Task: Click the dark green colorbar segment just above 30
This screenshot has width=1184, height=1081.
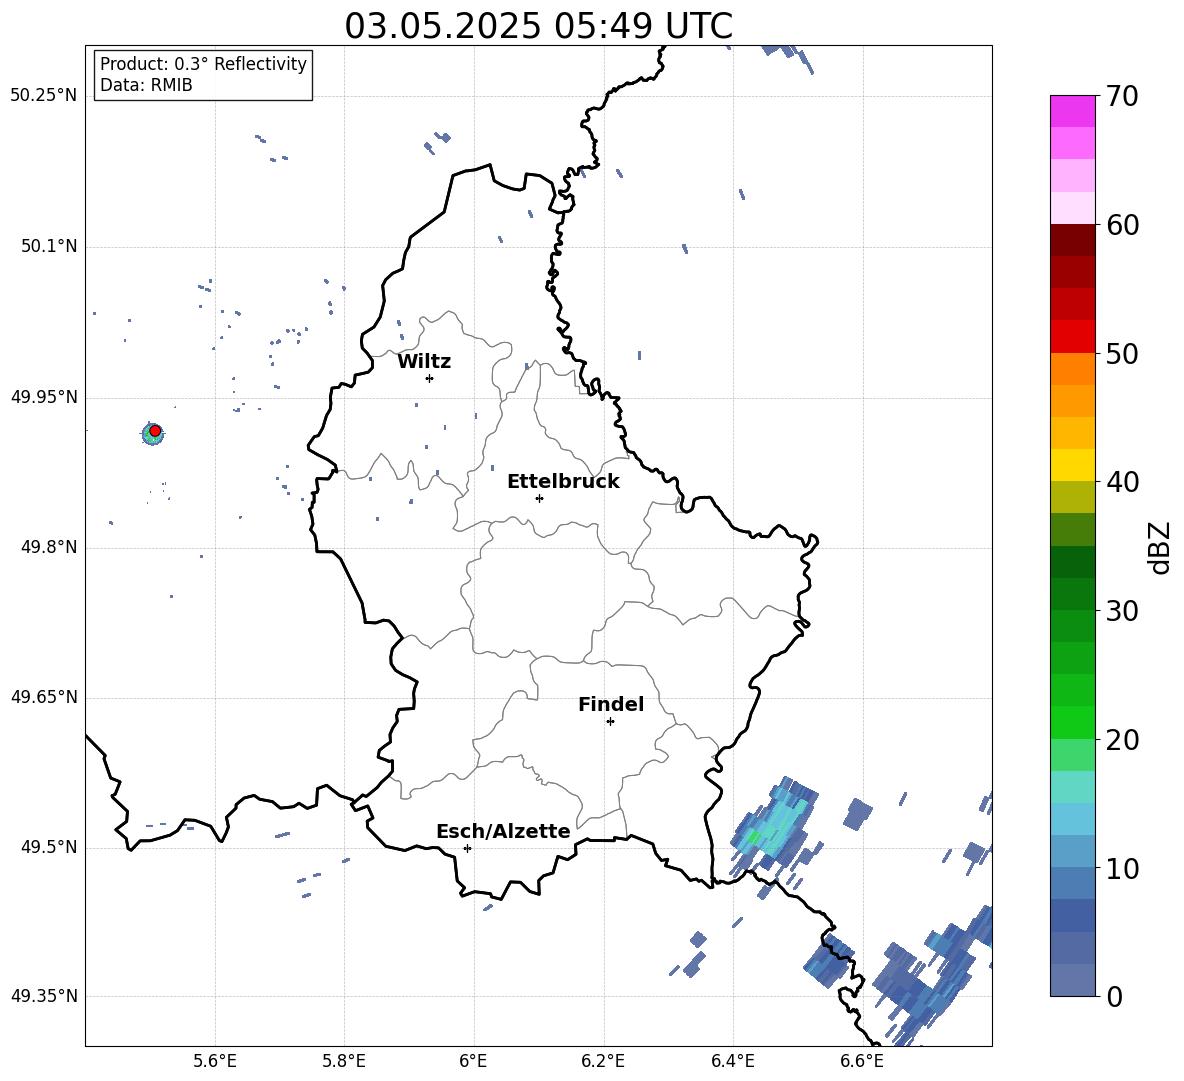Action: tap(1072, 594)
